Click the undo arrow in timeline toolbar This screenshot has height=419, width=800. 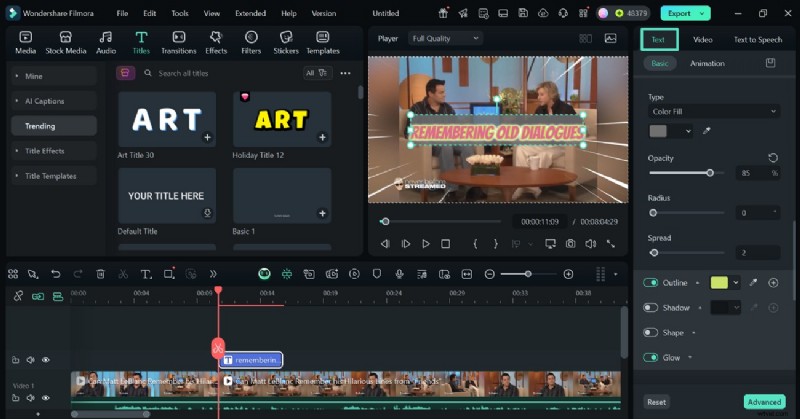click(x=55, y=274)
